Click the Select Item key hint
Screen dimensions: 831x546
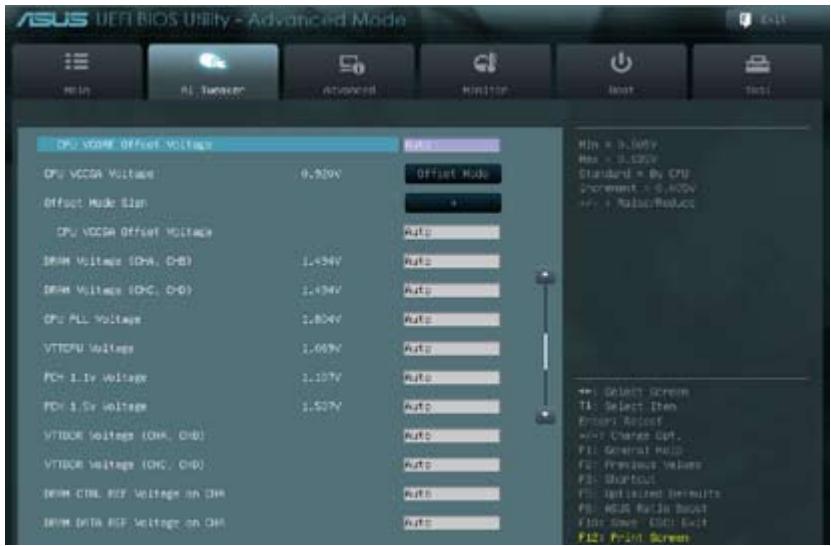[x=627, y=407]
